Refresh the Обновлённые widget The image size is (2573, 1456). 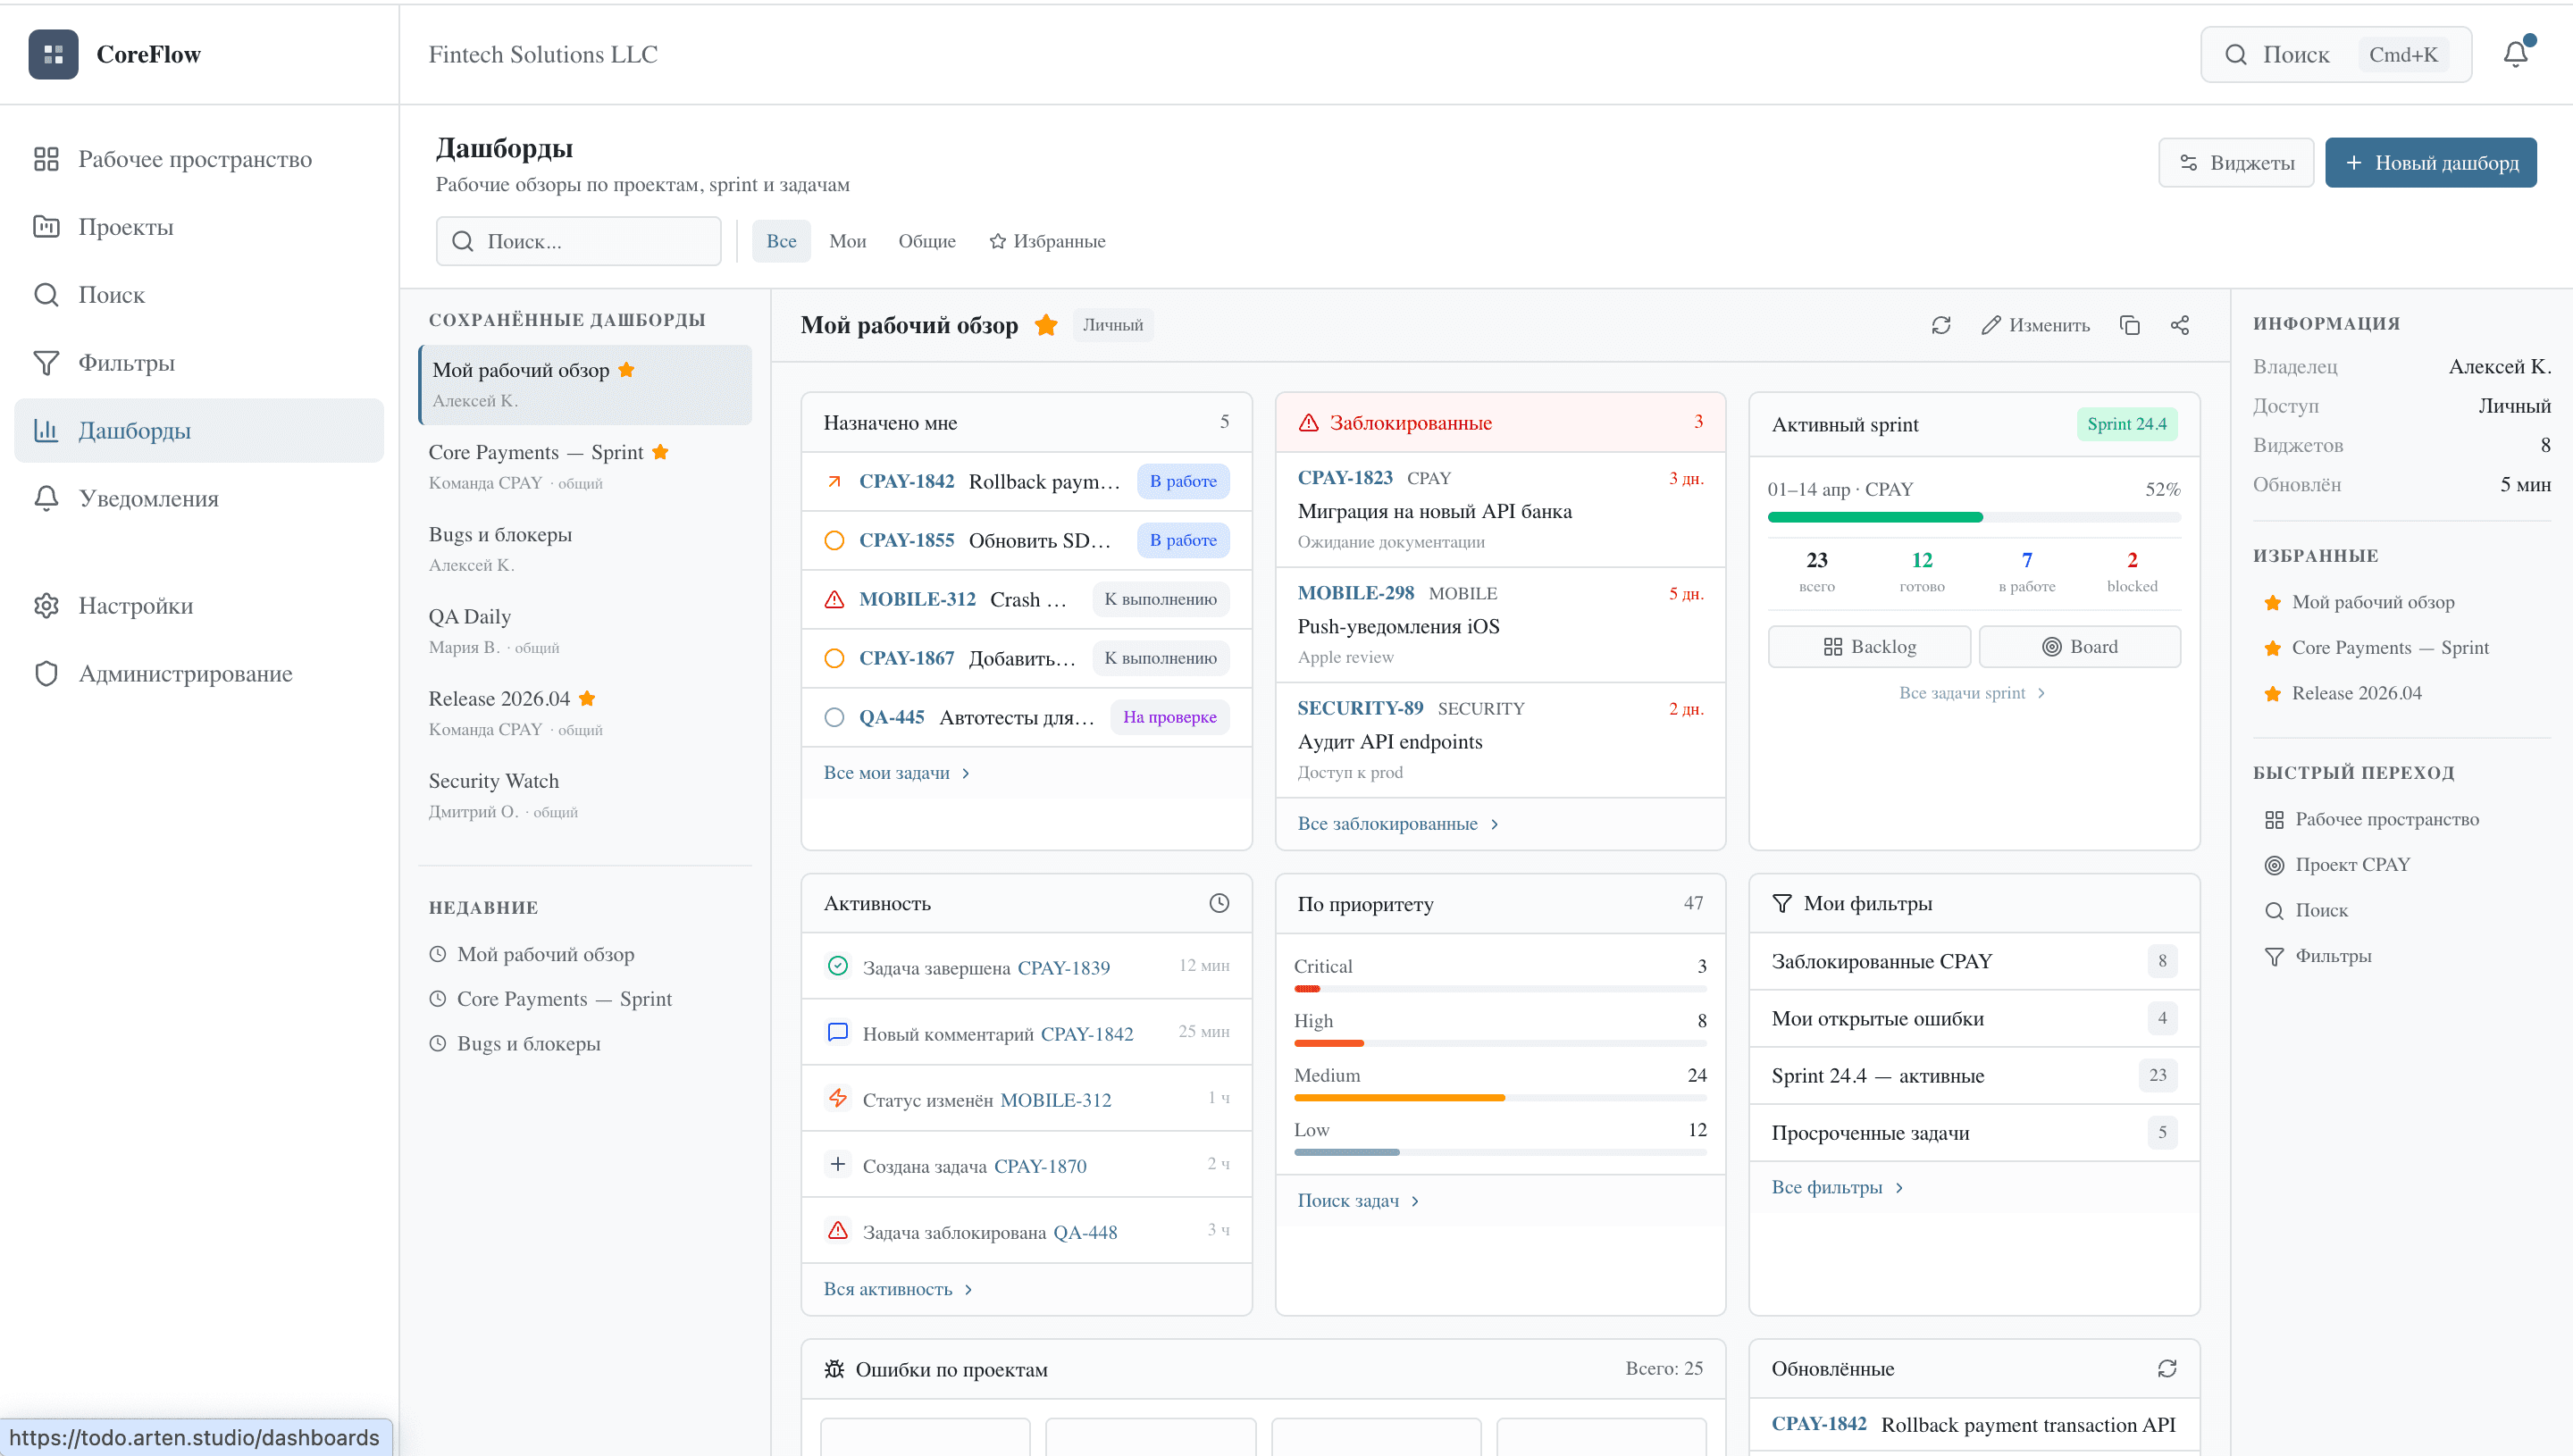pyautogui.click(x=2167, y=1368)
